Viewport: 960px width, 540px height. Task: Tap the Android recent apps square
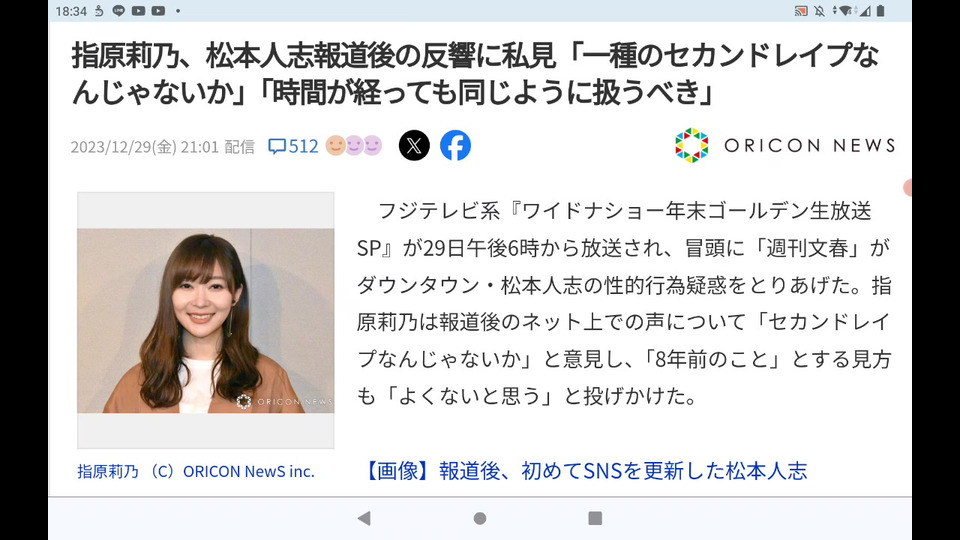595,519
